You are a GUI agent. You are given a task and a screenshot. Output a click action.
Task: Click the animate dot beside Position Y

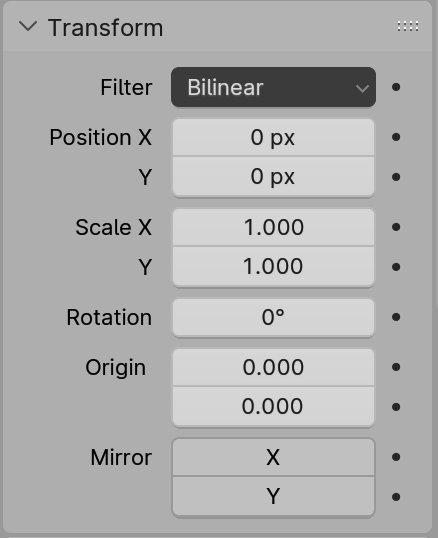396,177
